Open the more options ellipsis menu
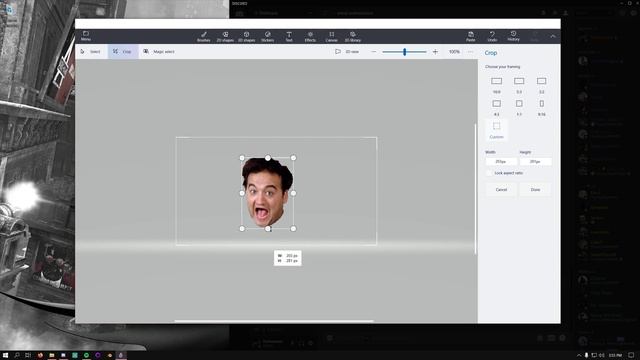 coord(471,52)
